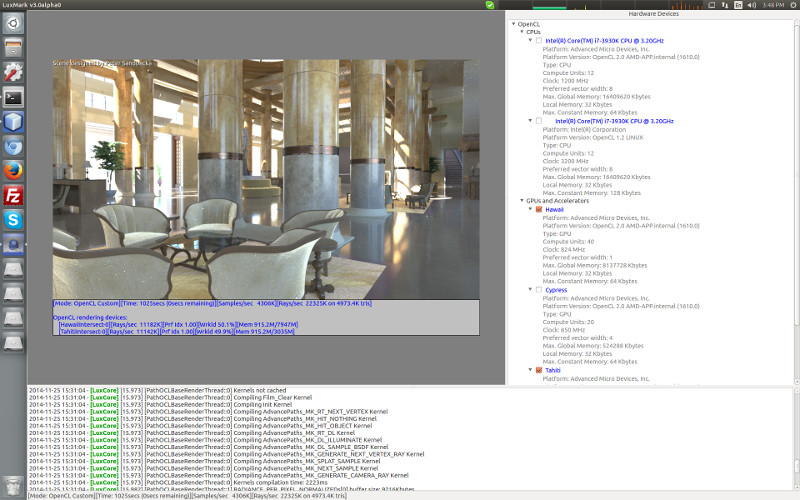Open the sound volume indicator
The height and width of the screenshot is (500, 800).
pyautogui.click(x=752, y=5)
